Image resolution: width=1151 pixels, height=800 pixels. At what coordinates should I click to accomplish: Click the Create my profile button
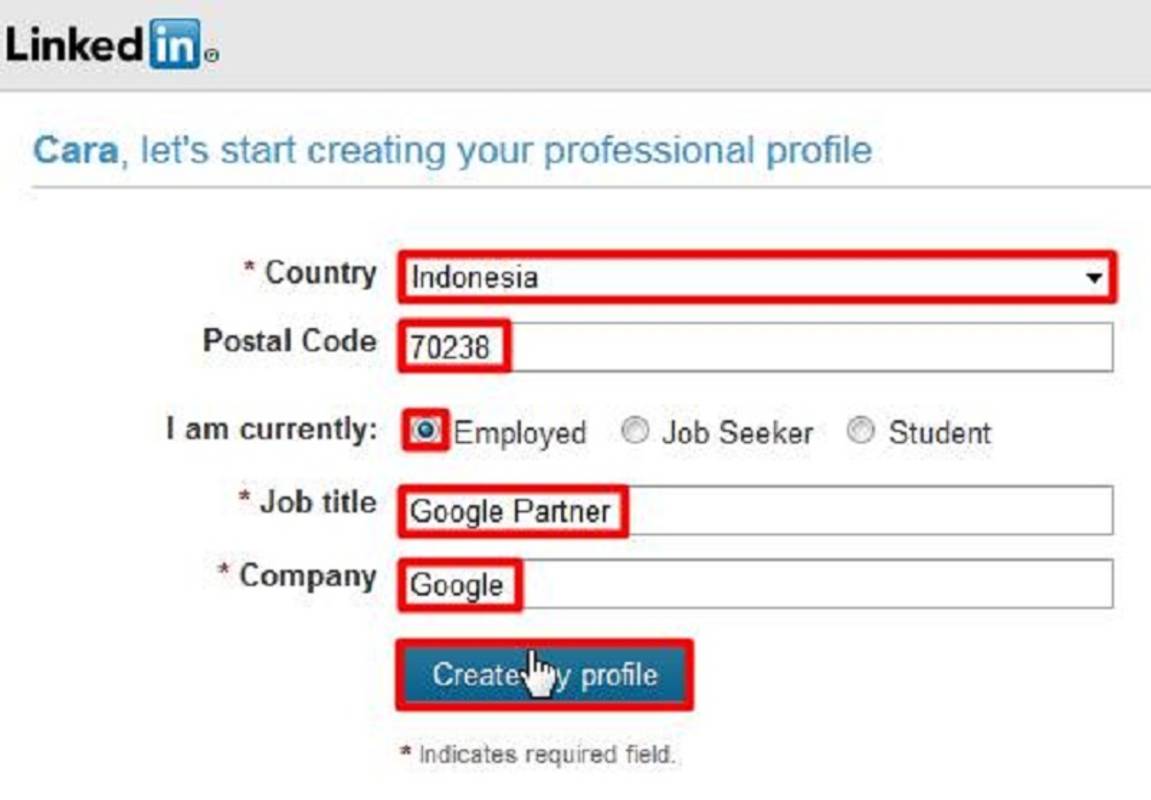(544, 674)
